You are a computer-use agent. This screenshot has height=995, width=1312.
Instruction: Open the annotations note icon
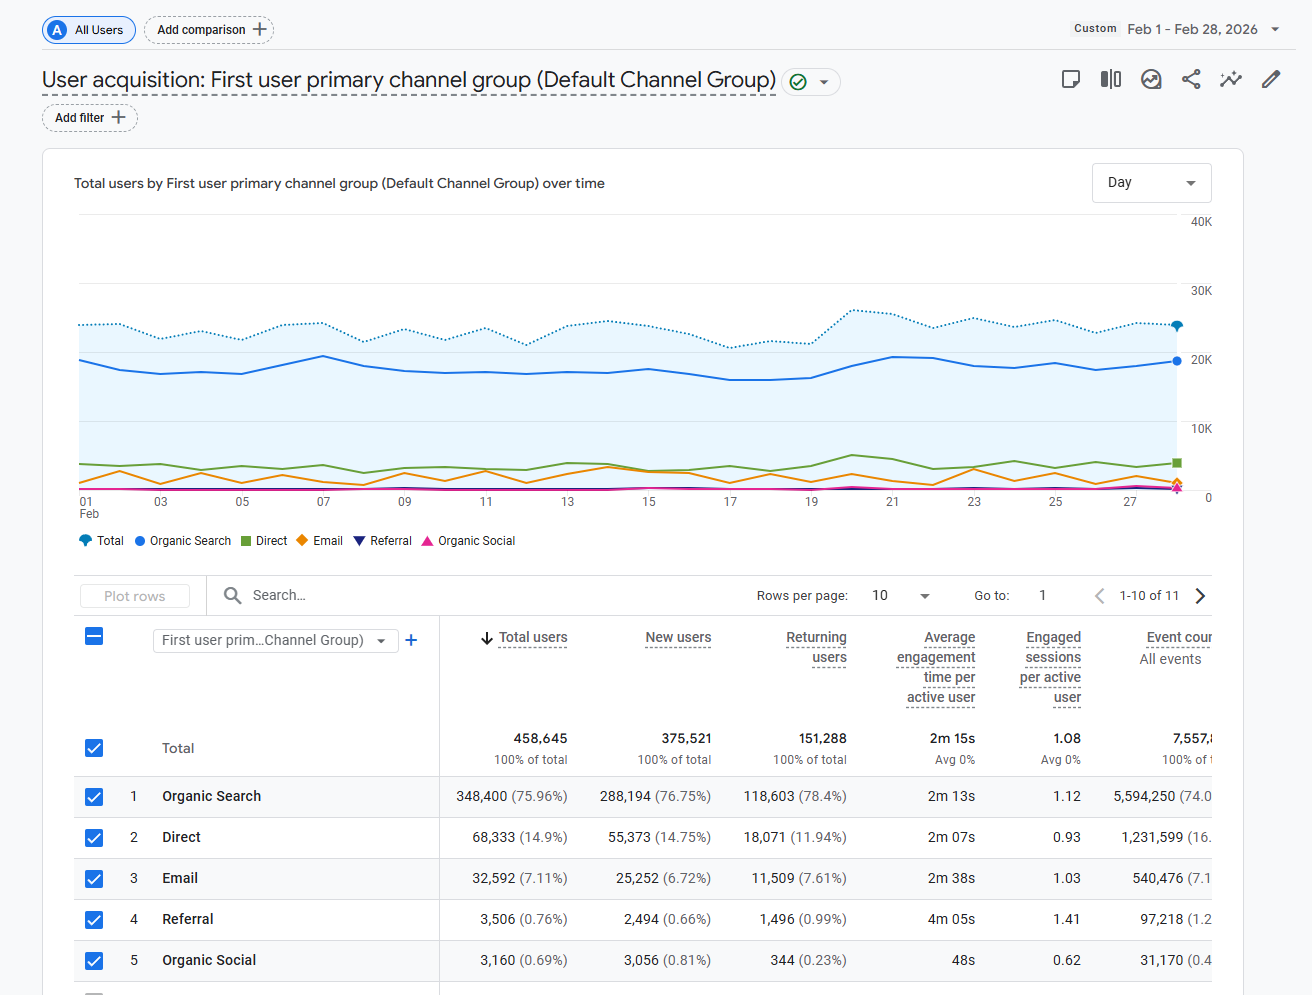1071,79
